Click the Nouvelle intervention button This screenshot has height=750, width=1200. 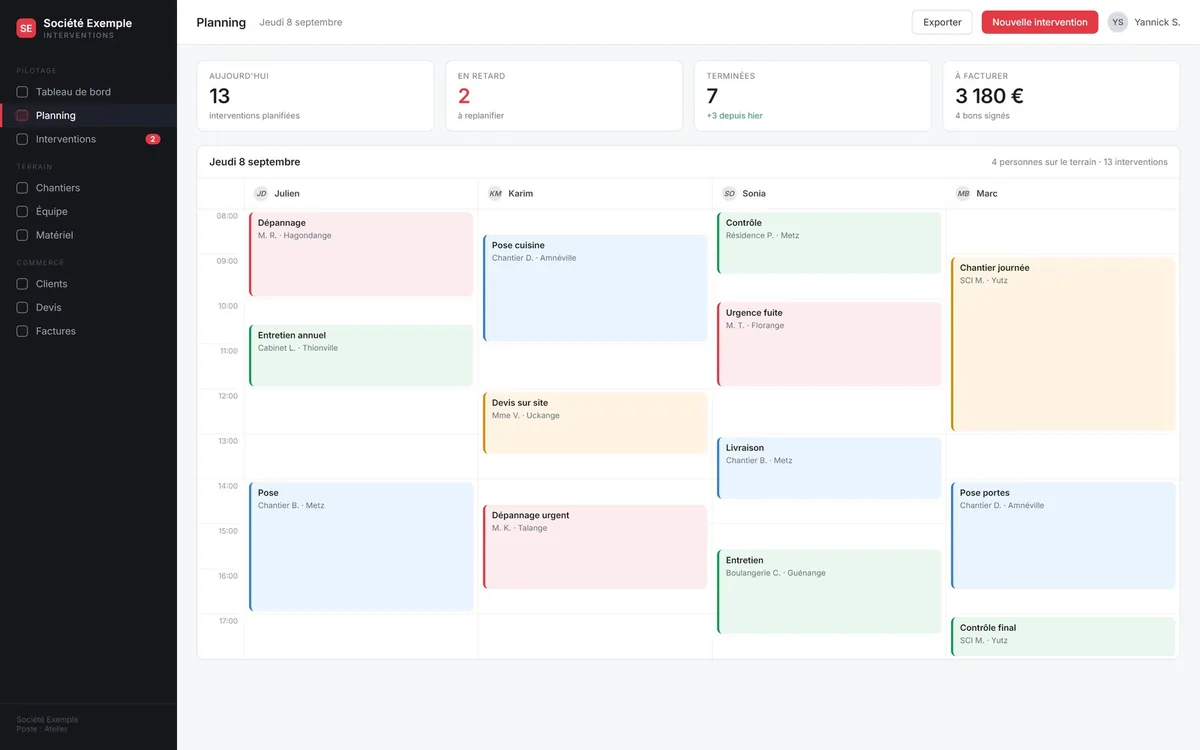coord(1040,22)
